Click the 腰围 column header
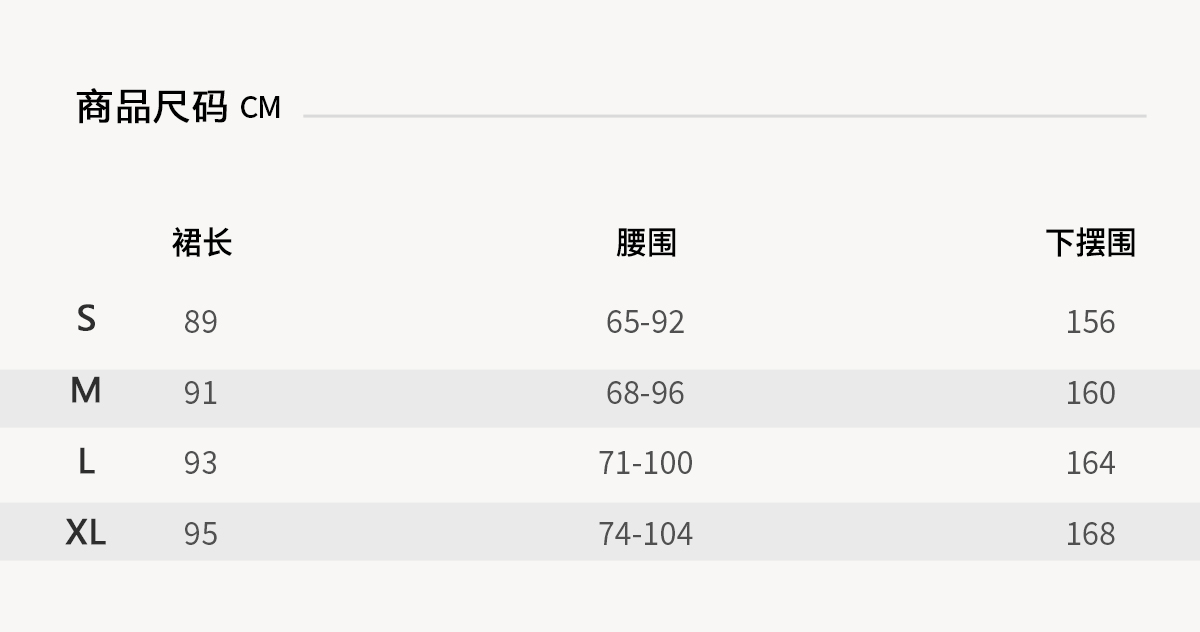This screenshot has width=1200, height=632. pyautogui.click(x=646, y=243)
